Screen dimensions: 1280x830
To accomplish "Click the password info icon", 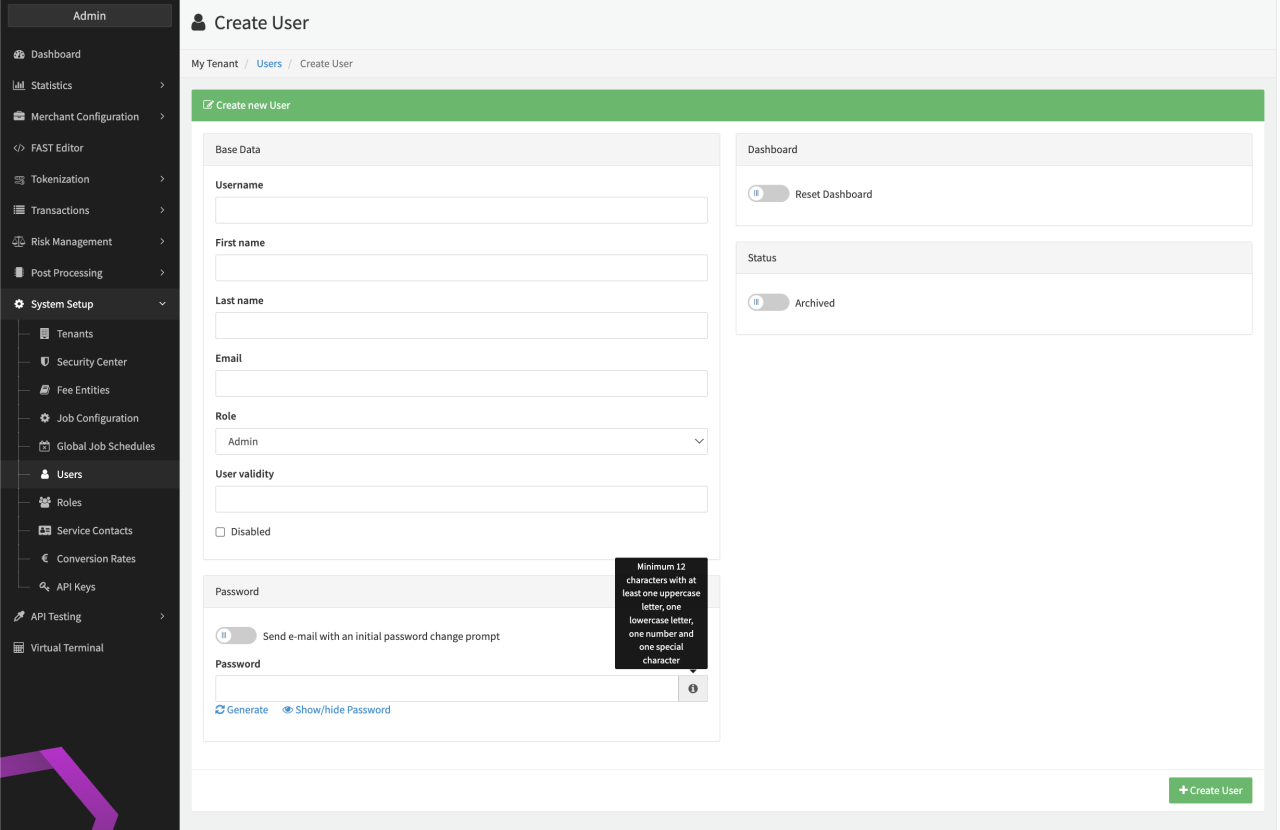I will pos(693,689).
